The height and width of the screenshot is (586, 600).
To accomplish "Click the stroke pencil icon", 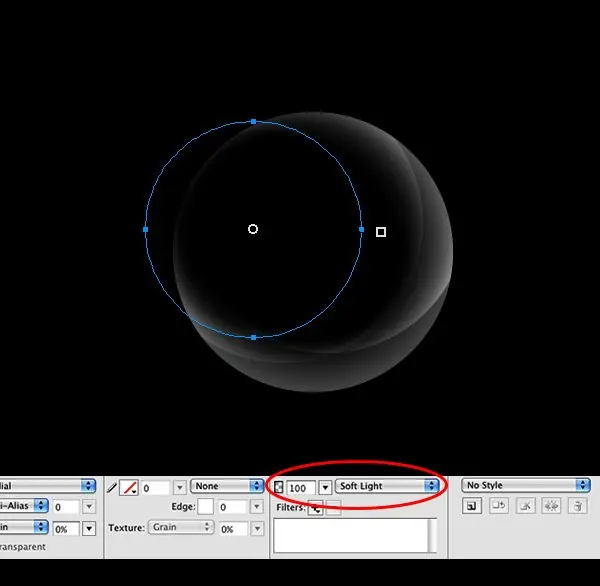I will [112, 487].
